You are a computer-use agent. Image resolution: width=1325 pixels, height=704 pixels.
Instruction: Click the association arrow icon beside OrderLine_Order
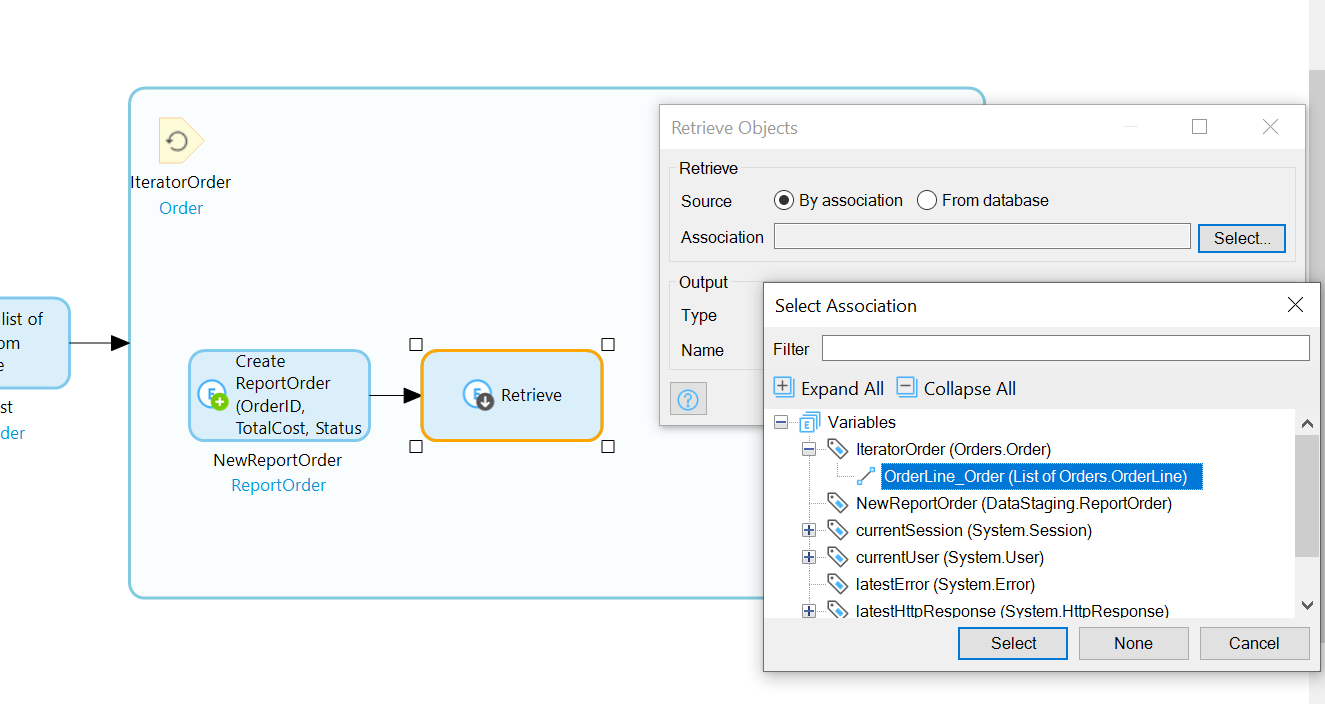864,476
